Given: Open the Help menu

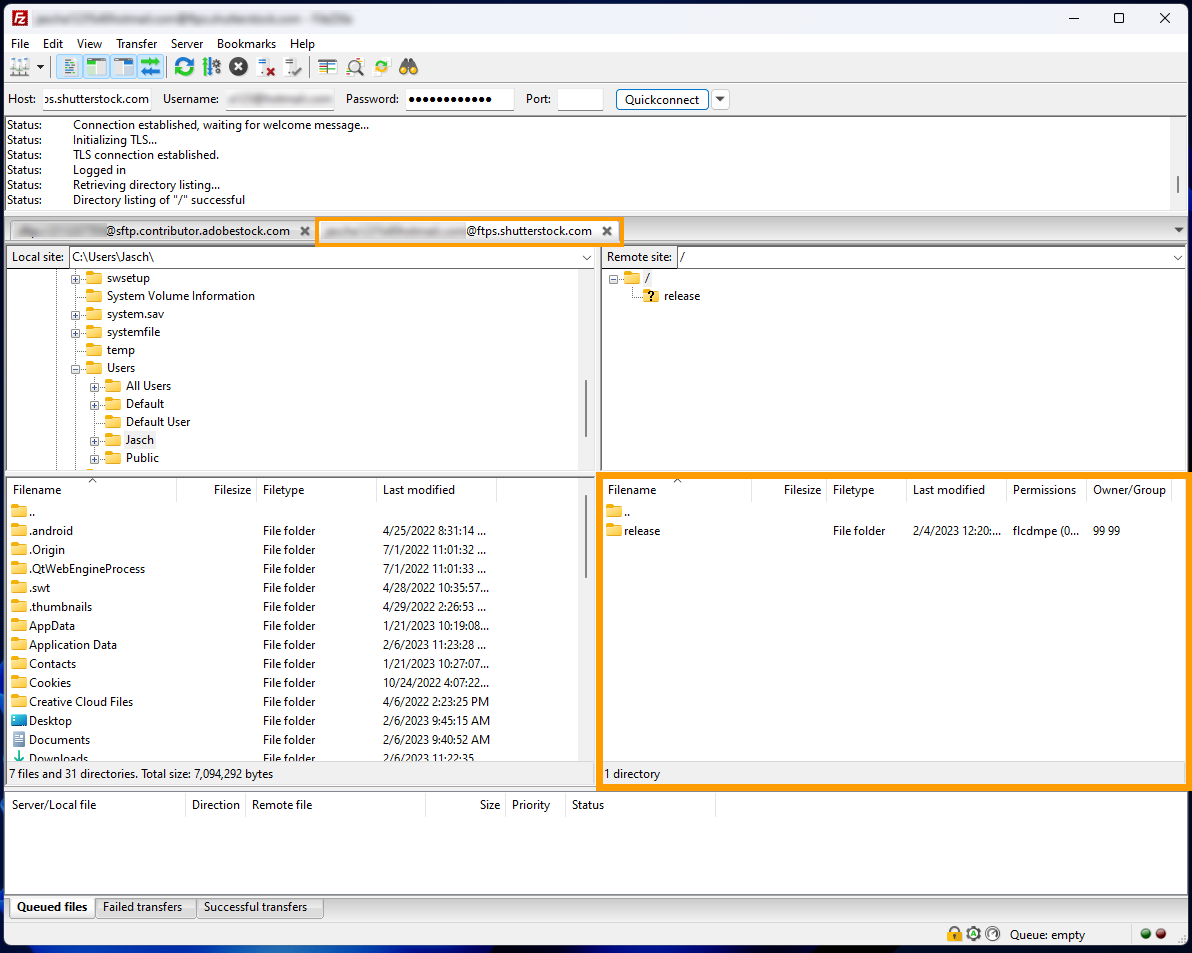Looking at the screenshot, I should (302, 43).
